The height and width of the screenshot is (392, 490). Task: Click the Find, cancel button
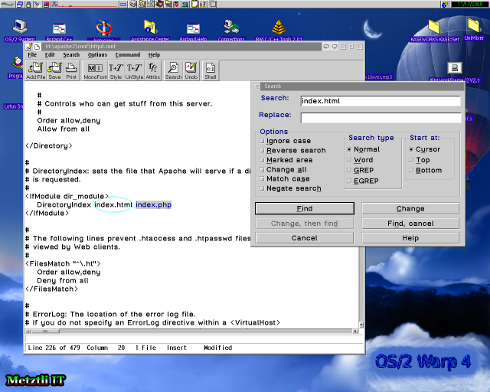[x=410, y=223]
